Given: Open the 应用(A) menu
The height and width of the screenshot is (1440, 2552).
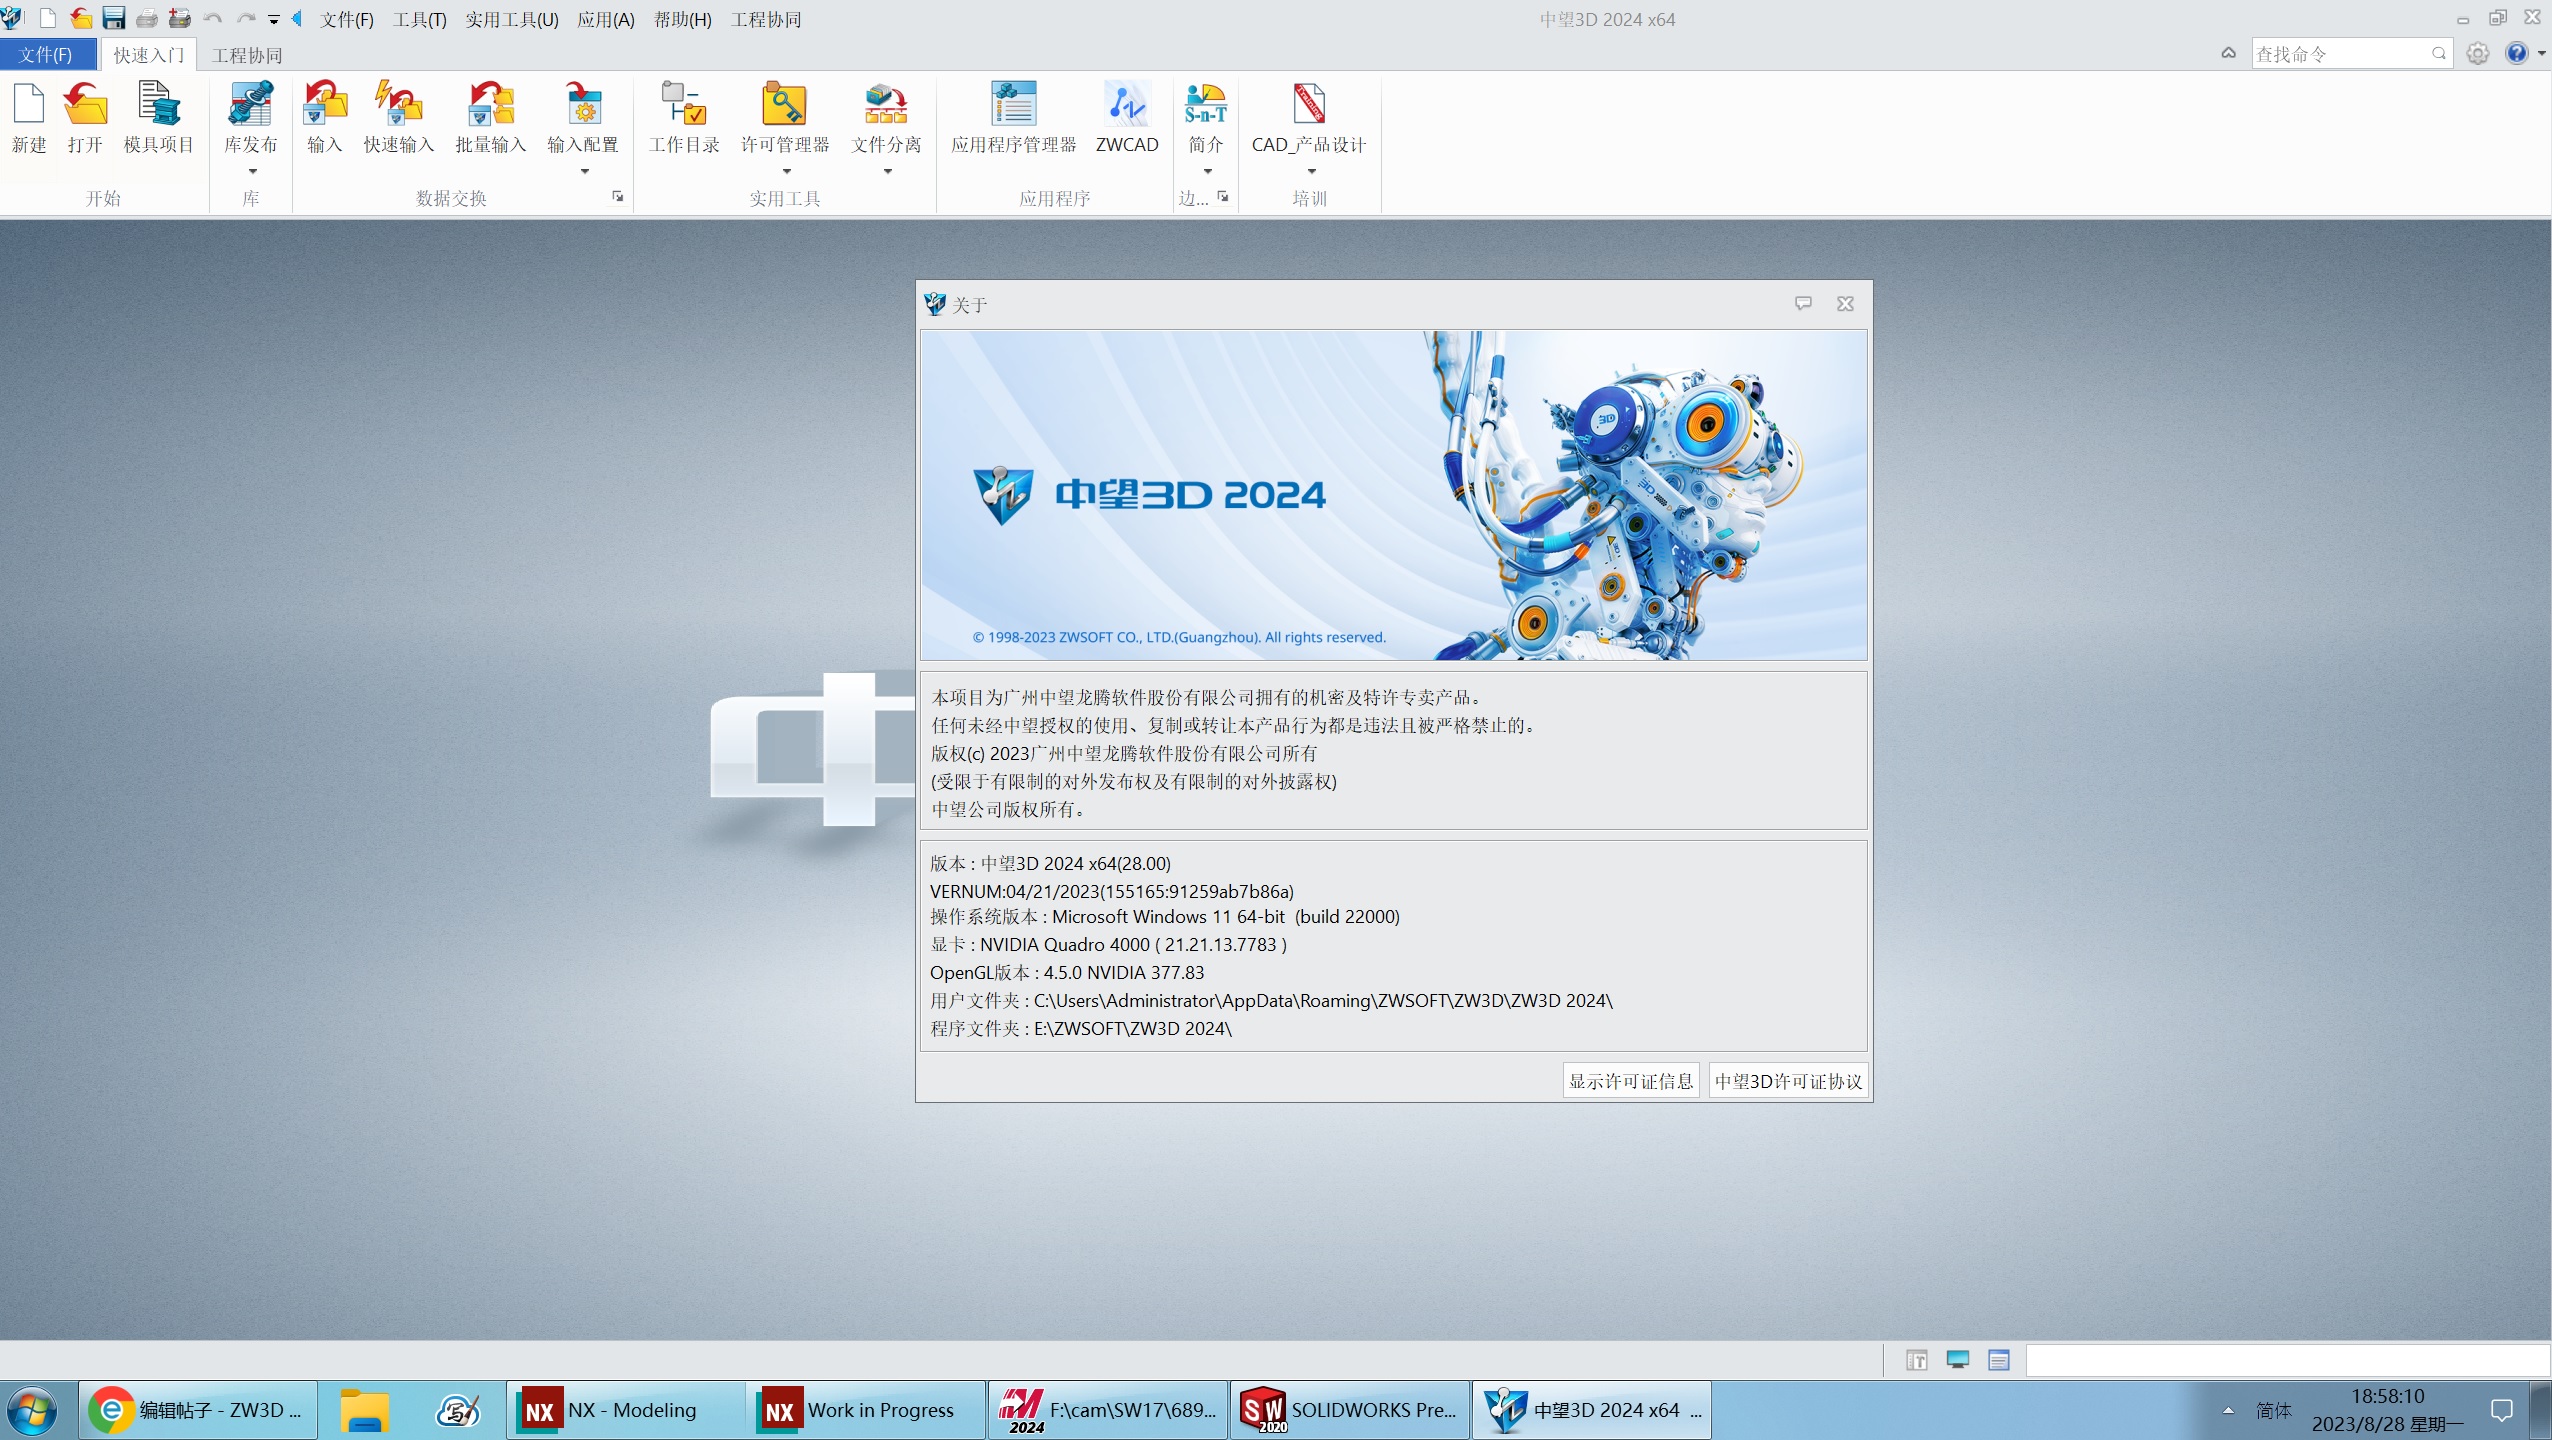Looking at the screenshot, I should coord(605,19).
